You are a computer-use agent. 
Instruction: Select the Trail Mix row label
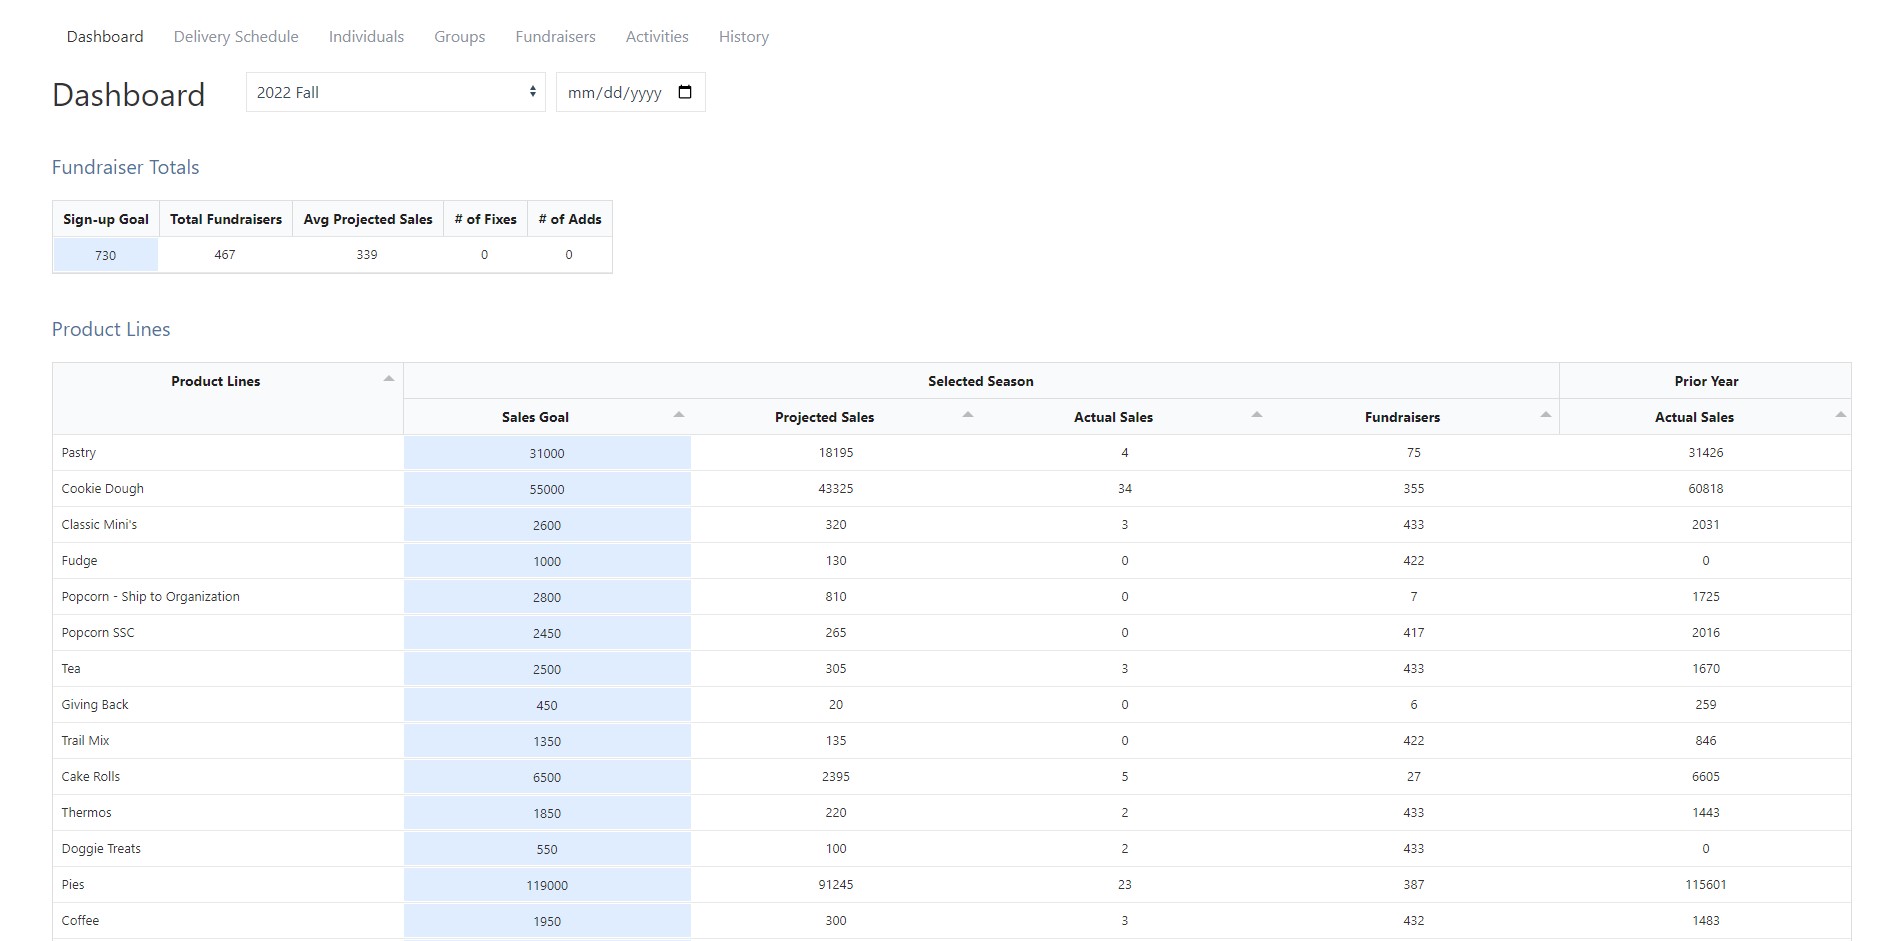coord(85,740)
